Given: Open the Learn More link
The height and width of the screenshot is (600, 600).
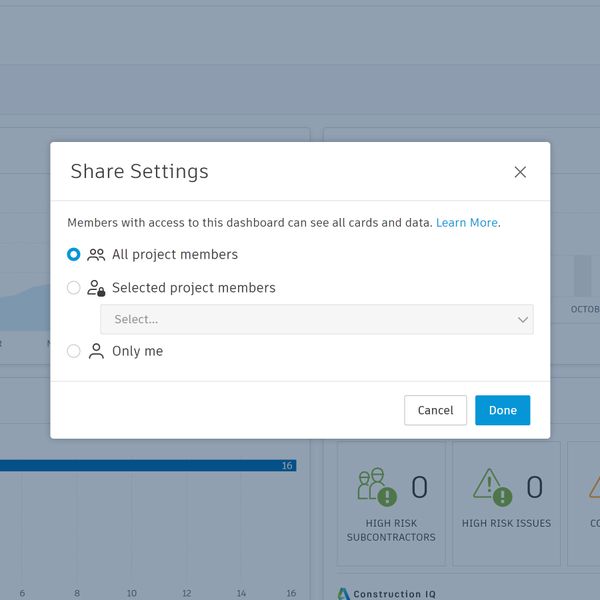Looking at the screenshot, I should pyautogui.click(x=466, y=223).
